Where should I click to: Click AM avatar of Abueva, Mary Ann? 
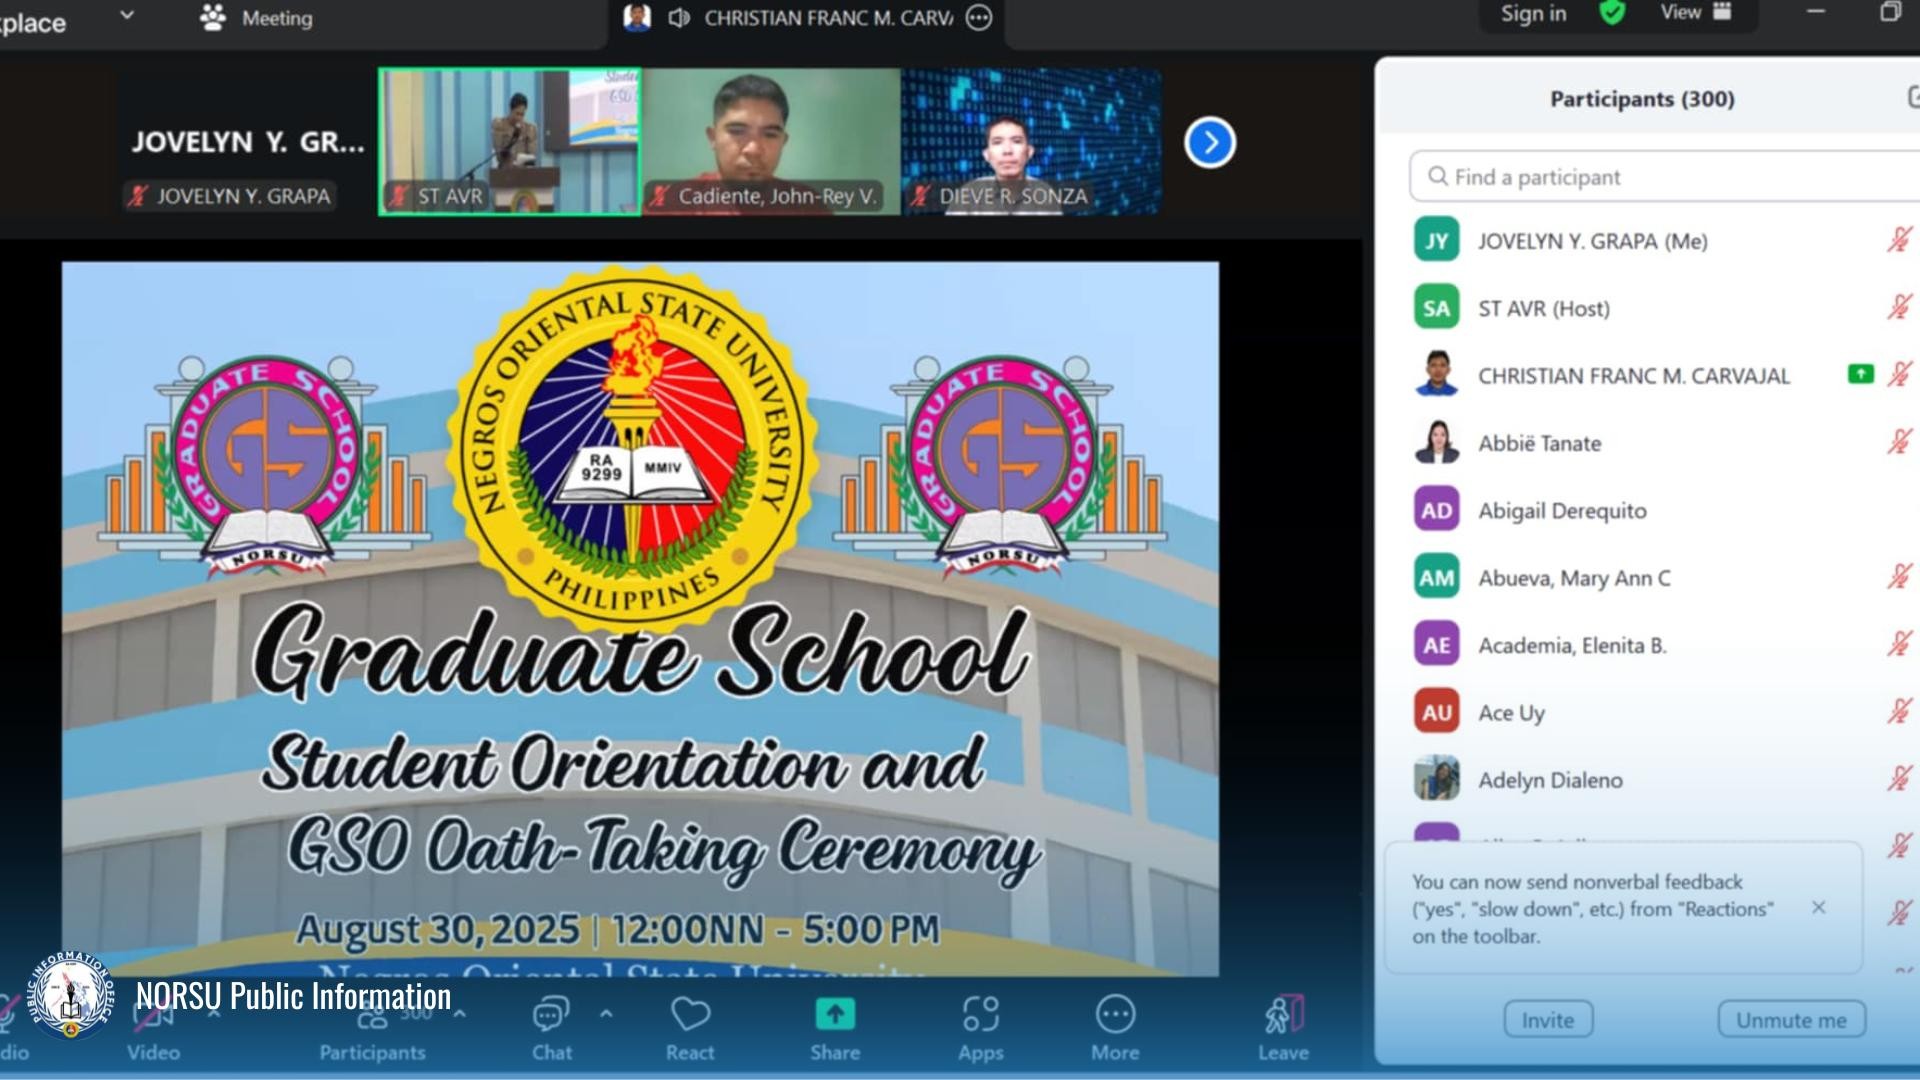point(1437,578)
